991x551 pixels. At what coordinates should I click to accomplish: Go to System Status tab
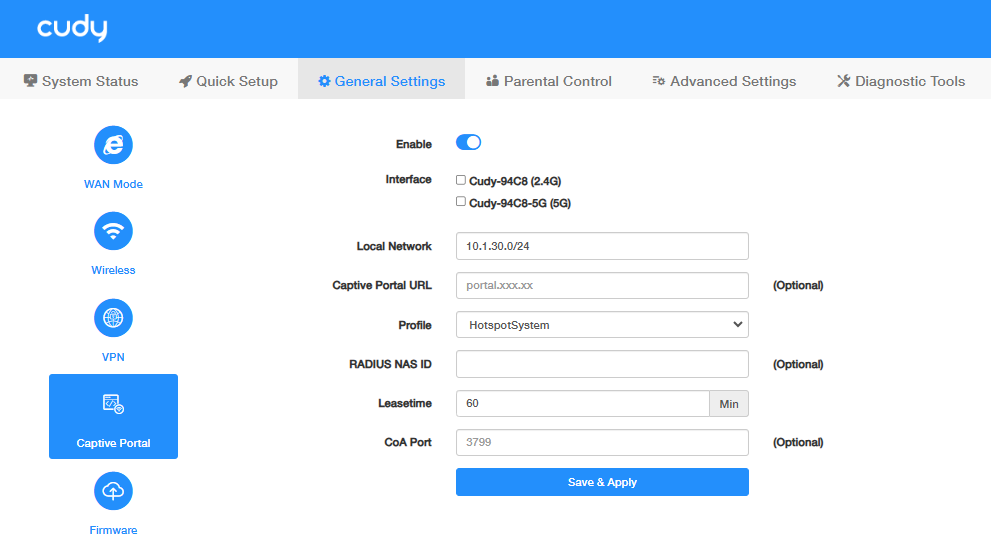pyautogui.click(x=81, y=81)
